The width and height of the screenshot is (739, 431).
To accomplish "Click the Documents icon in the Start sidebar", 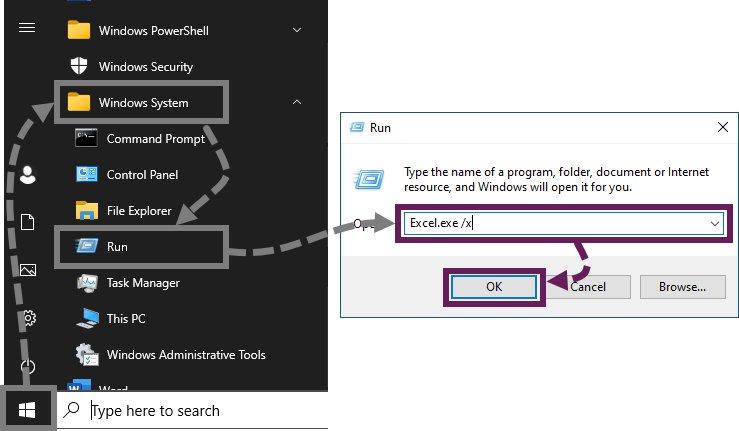I will pyautogui.click(x=28, y=222).
